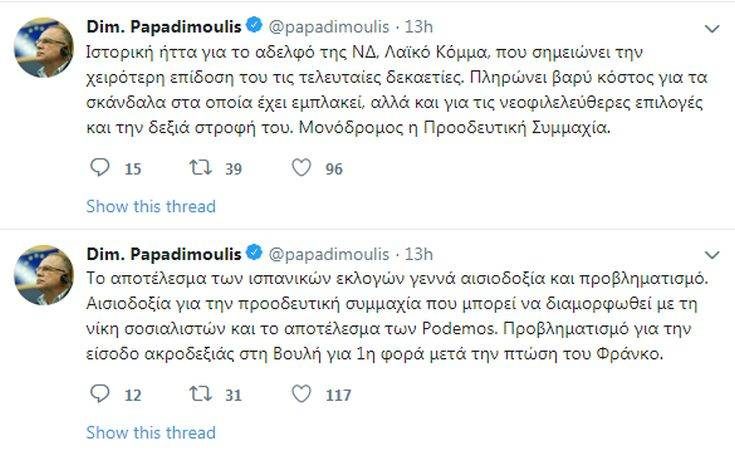735x451 pixels.
Task: Retweet the first tweet with 39 retweets
Action: coord(200,169)
